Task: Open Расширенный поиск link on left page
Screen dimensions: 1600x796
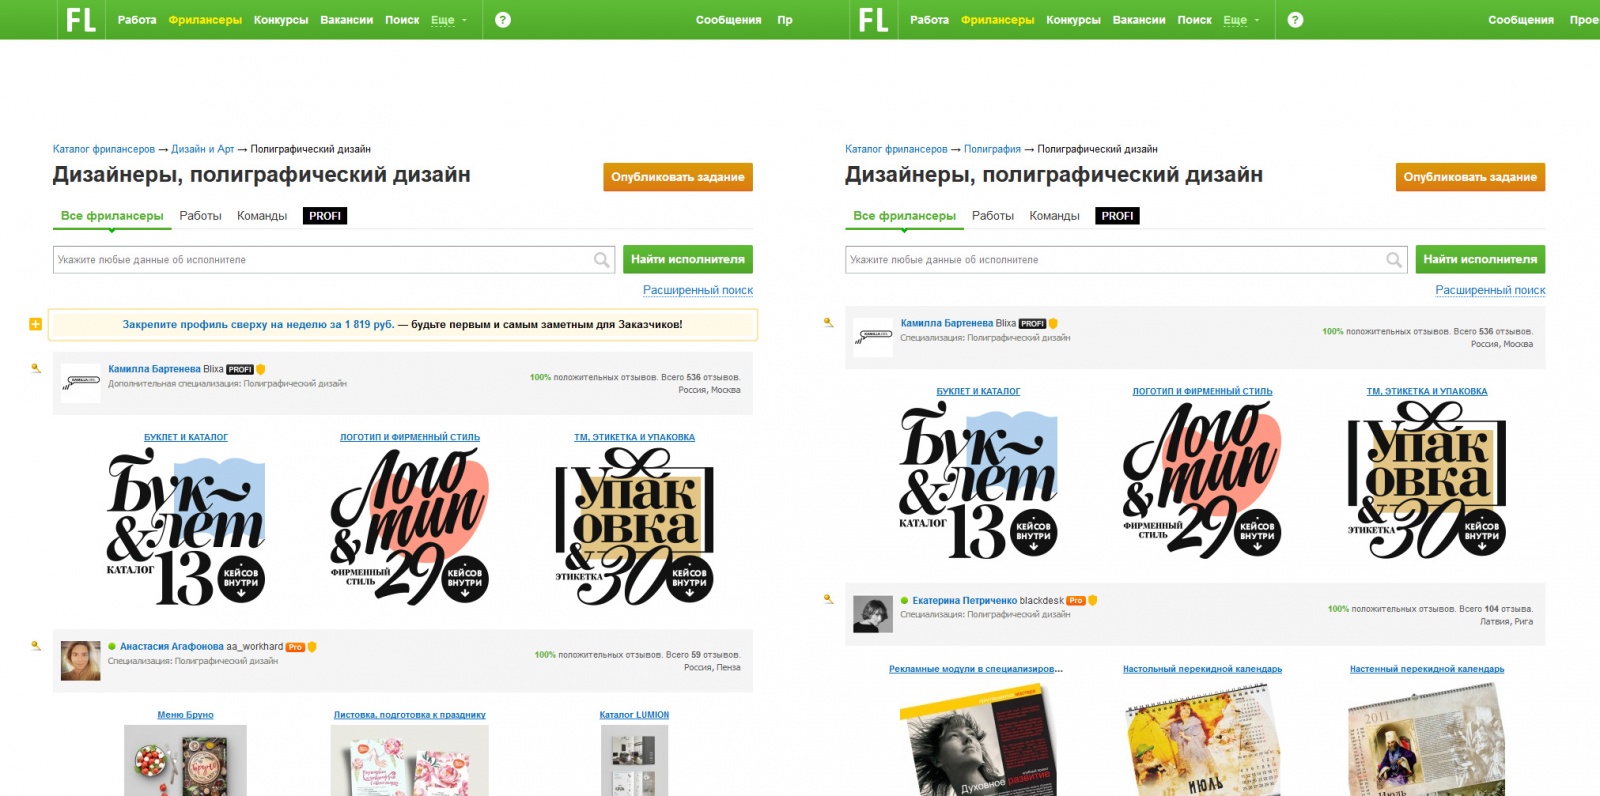Action: tap(698, 290)
